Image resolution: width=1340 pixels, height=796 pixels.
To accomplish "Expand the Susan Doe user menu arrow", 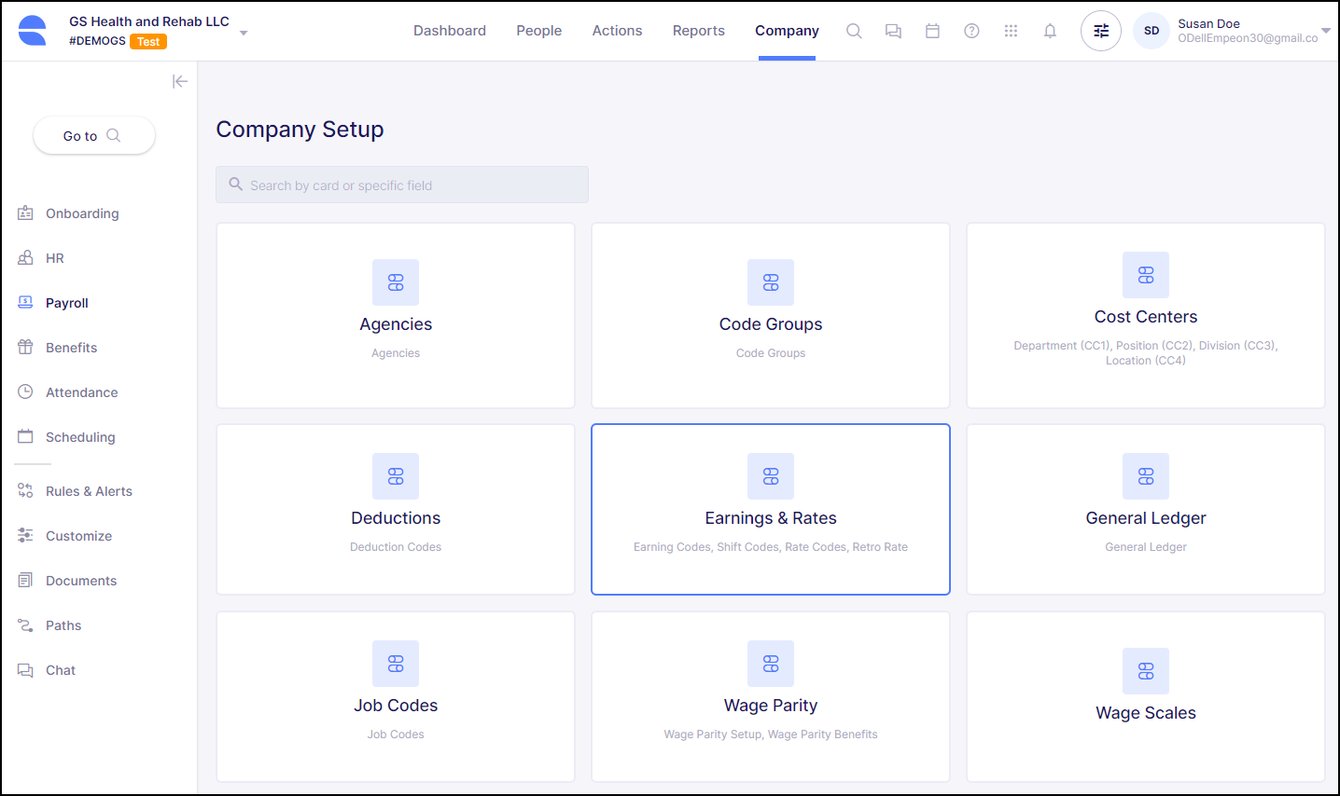I will pyautogui.click(x=1326, y=31).
